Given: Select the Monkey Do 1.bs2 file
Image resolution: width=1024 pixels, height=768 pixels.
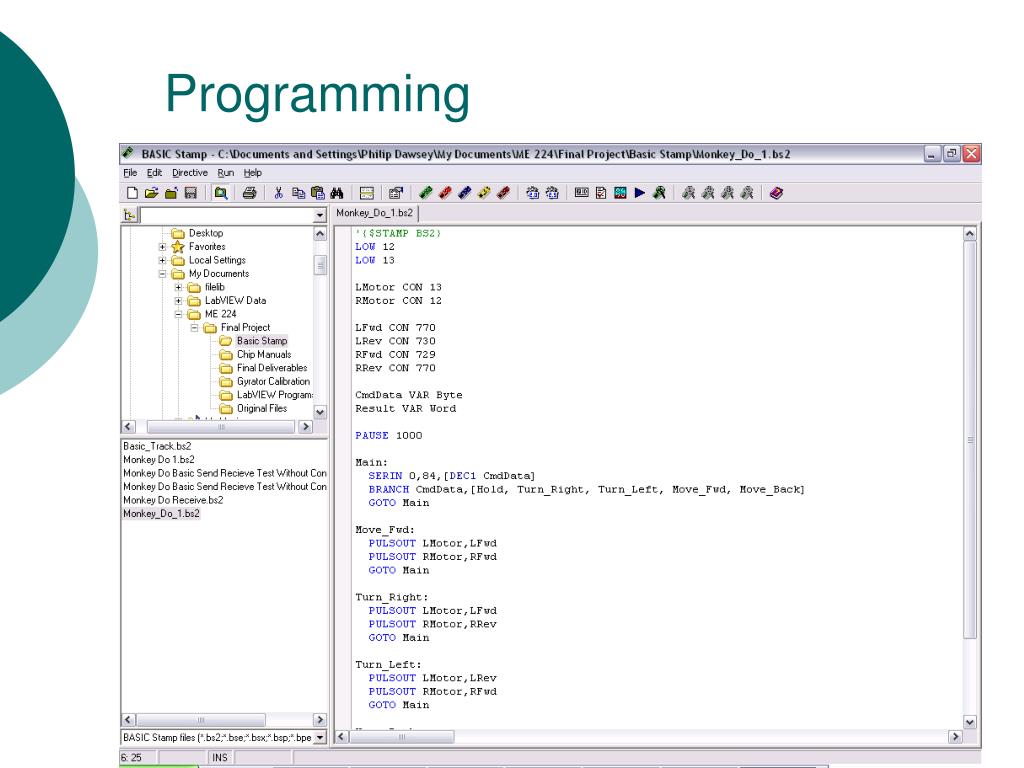Looking at the screenshot, I should click(x=159, y=460).
